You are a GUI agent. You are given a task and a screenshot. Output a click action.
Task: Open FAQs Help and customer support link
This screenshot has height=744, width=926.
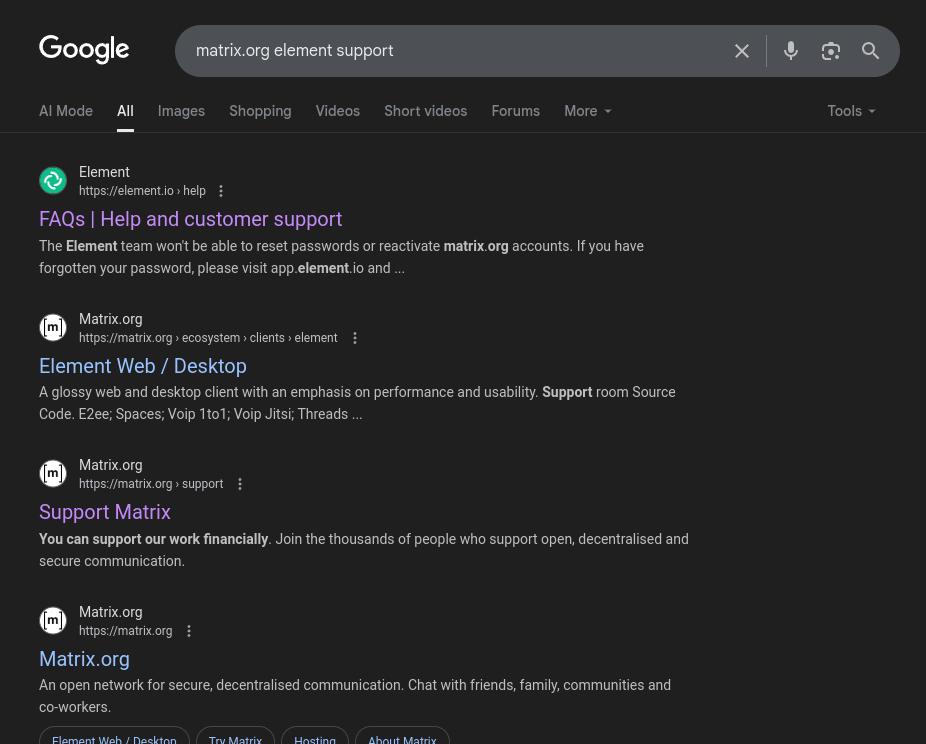(x=190, y=219)
